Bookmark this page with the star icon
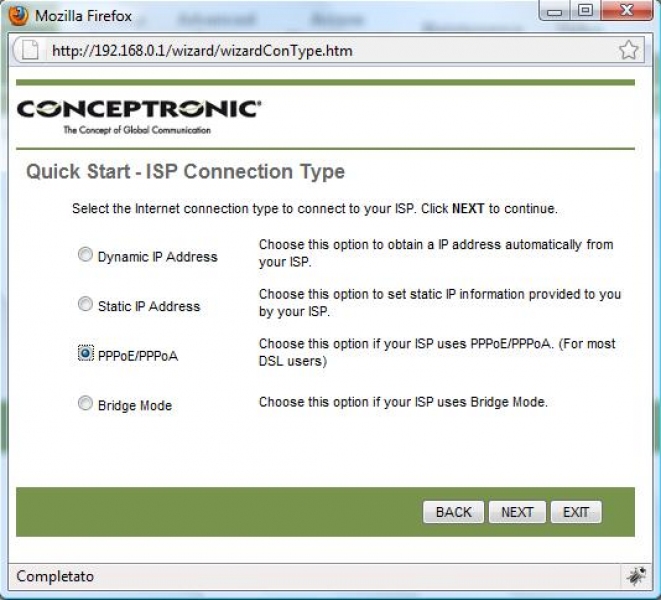 pos(628,50)
